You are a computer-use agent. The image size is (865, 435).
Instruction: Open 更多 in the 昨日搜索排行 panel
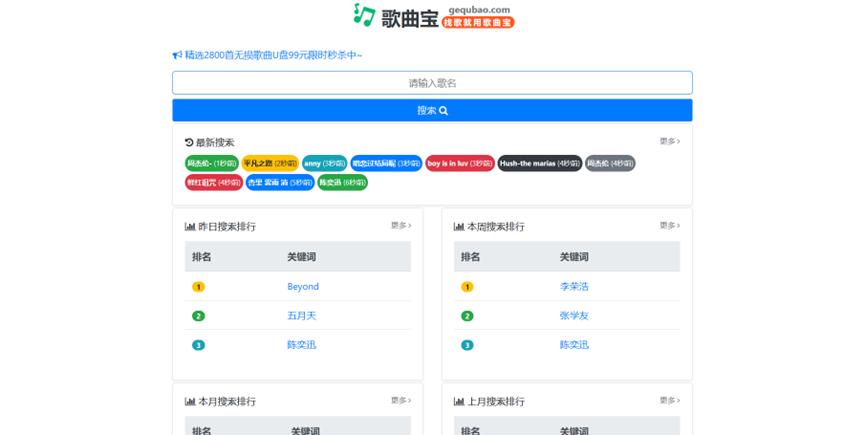[x=401, y=225]
